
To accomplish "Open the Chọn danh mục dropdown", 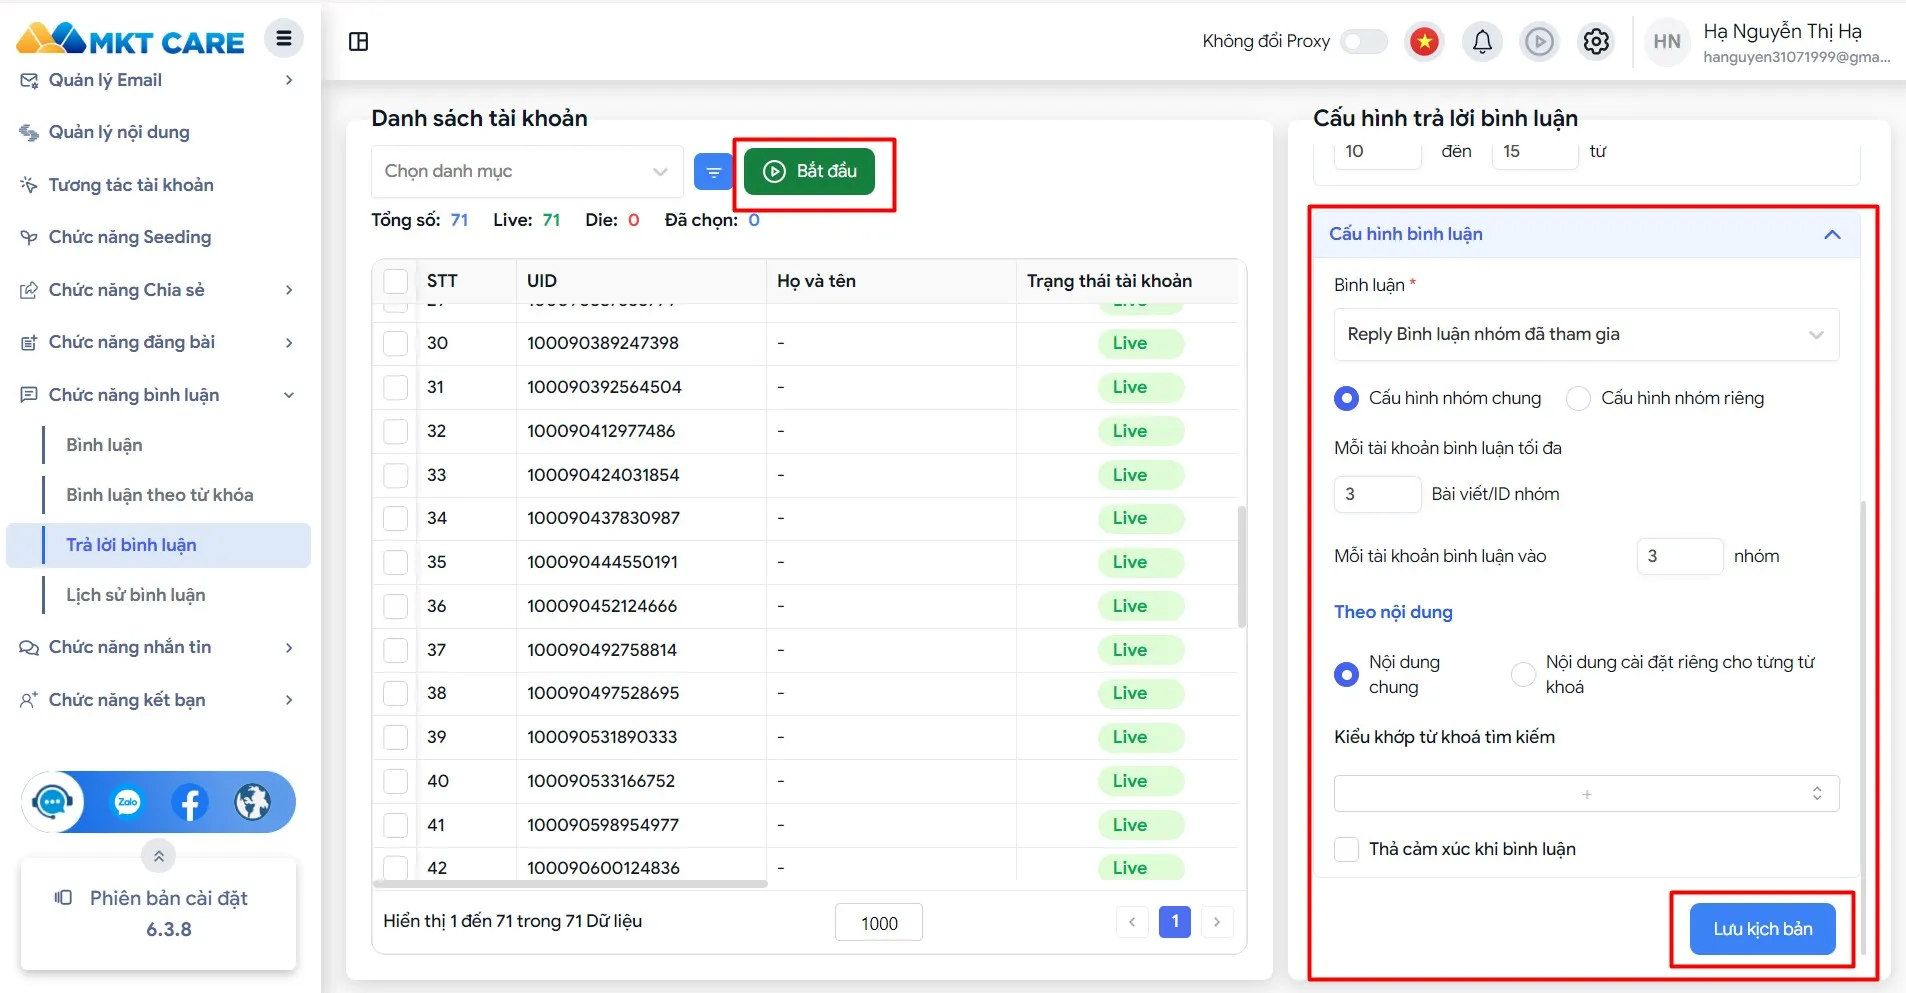I will click(526, 171).
